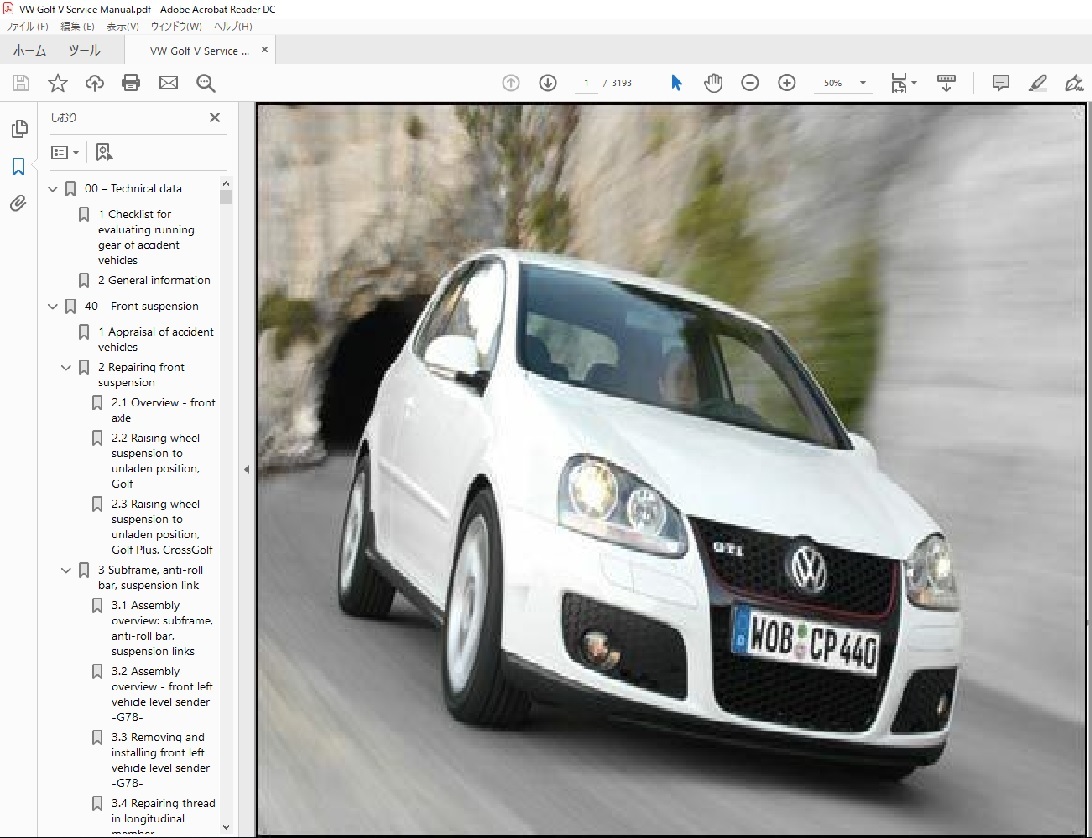Switch to the ホーム tab
This screenshot has width=1092, height=838.
tap(30, 50)
